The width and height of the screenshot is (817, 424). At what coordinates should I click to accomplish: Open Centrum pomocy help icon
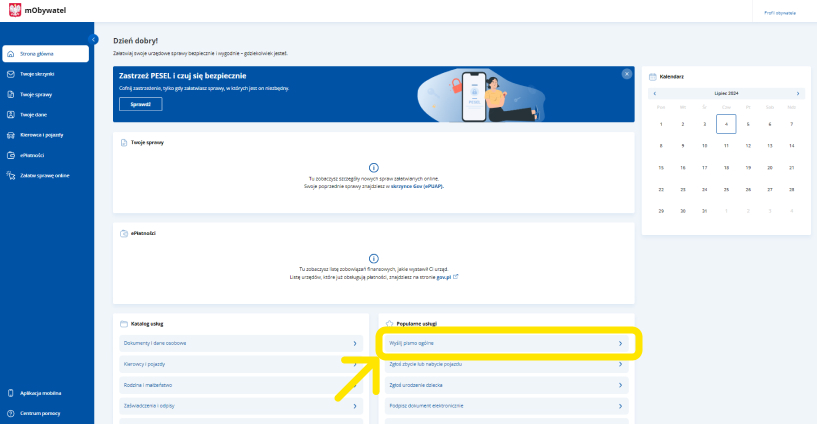click(x=10, y=412)
